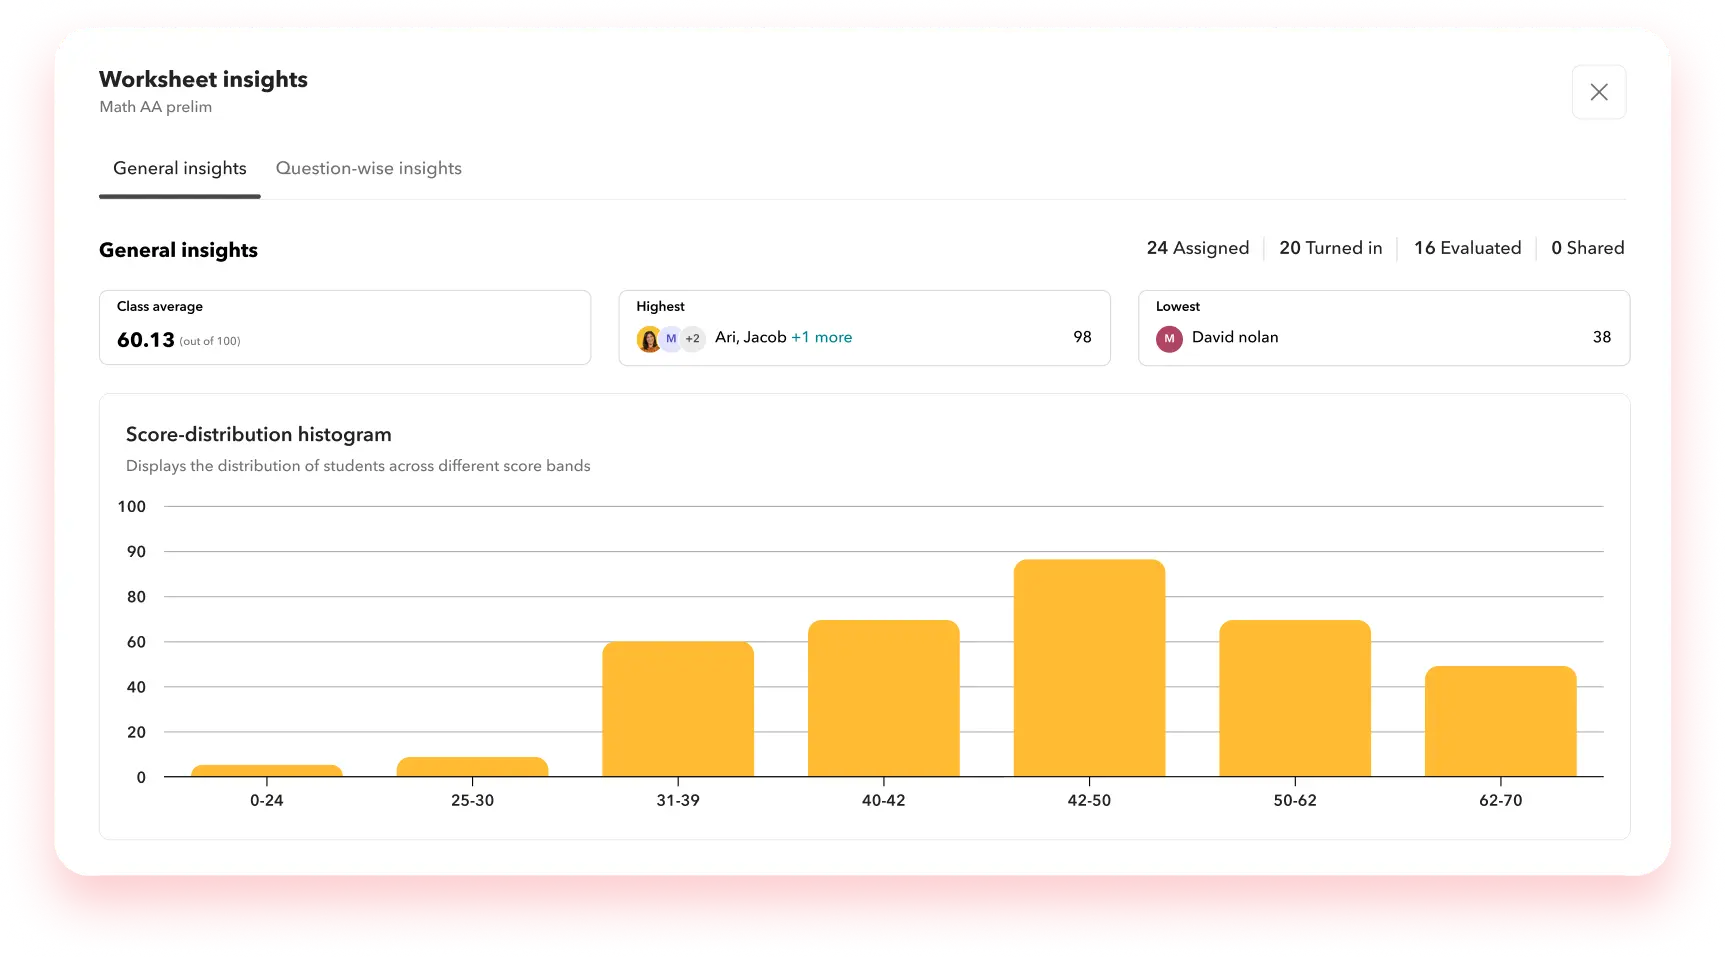Image resolution: width=1726 pixels, height=957 pixels.
Task: Click the 31-39 histogram bar
Action: (678, 709)
